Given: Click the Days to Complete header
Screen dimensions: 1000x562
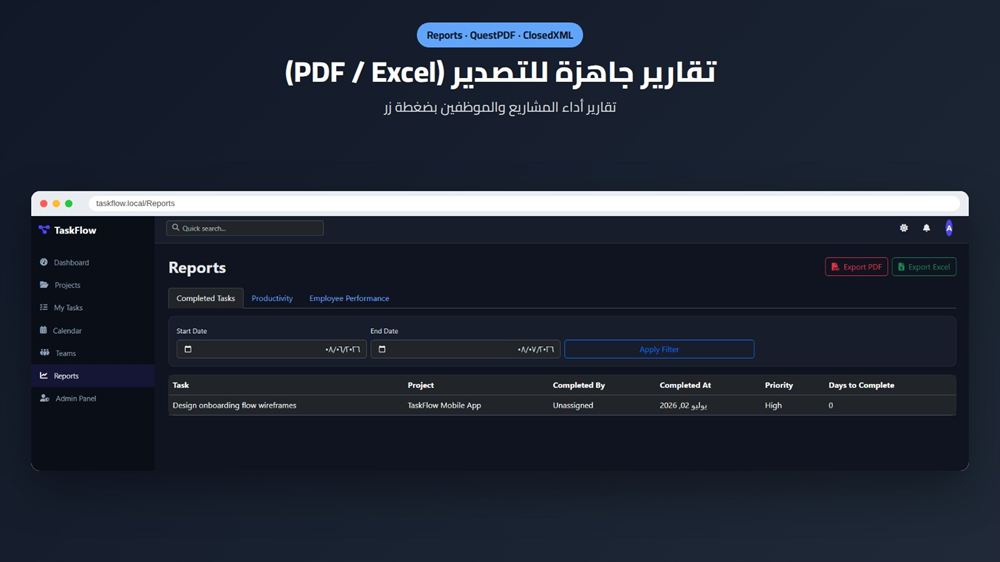Looking at the screenshot, I should 861,385.
